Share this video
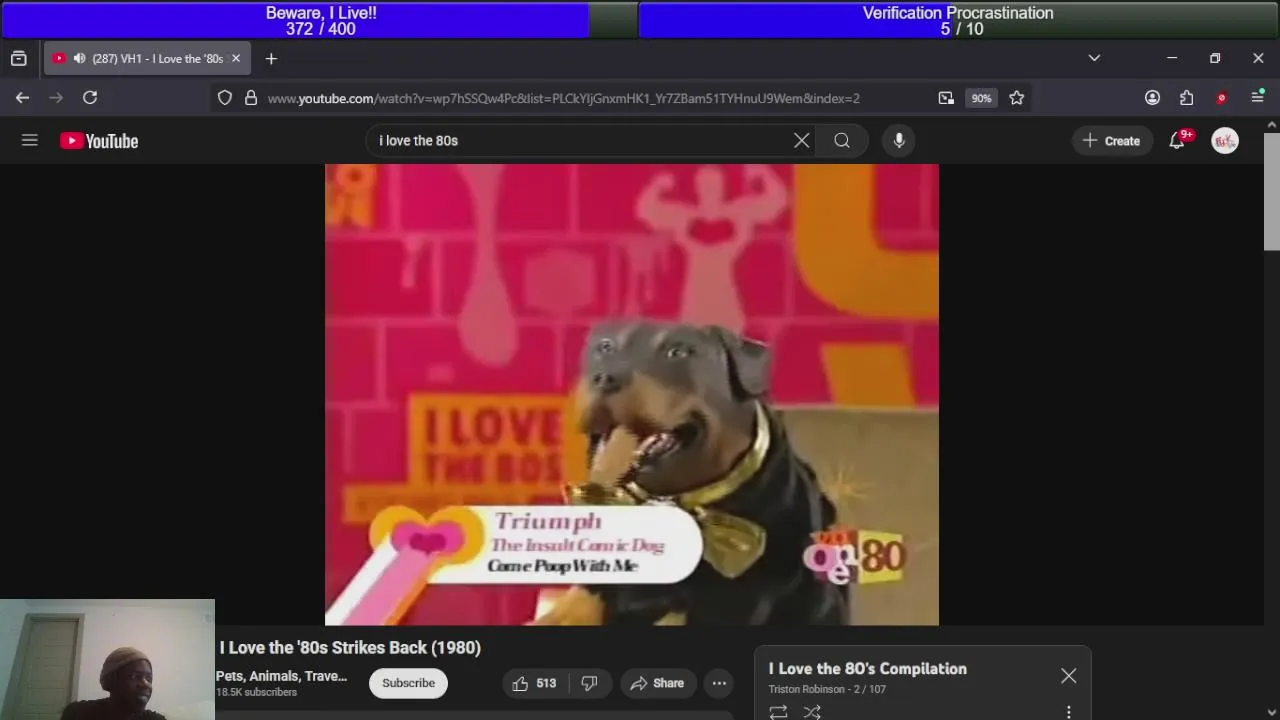The image size is (1280, 720). pyautogui.click(x=657, y=683)
